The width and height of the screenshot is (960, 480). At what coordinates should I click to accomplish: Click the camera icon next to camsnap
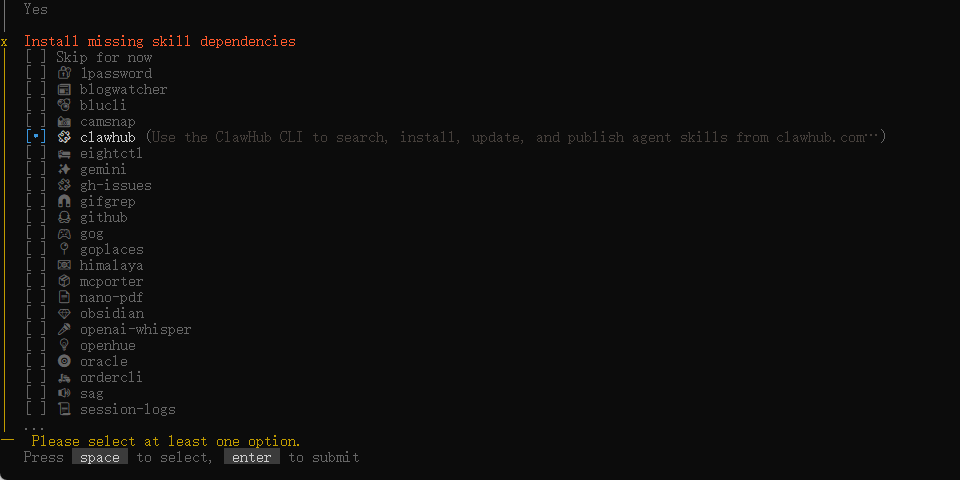(64, 121)
